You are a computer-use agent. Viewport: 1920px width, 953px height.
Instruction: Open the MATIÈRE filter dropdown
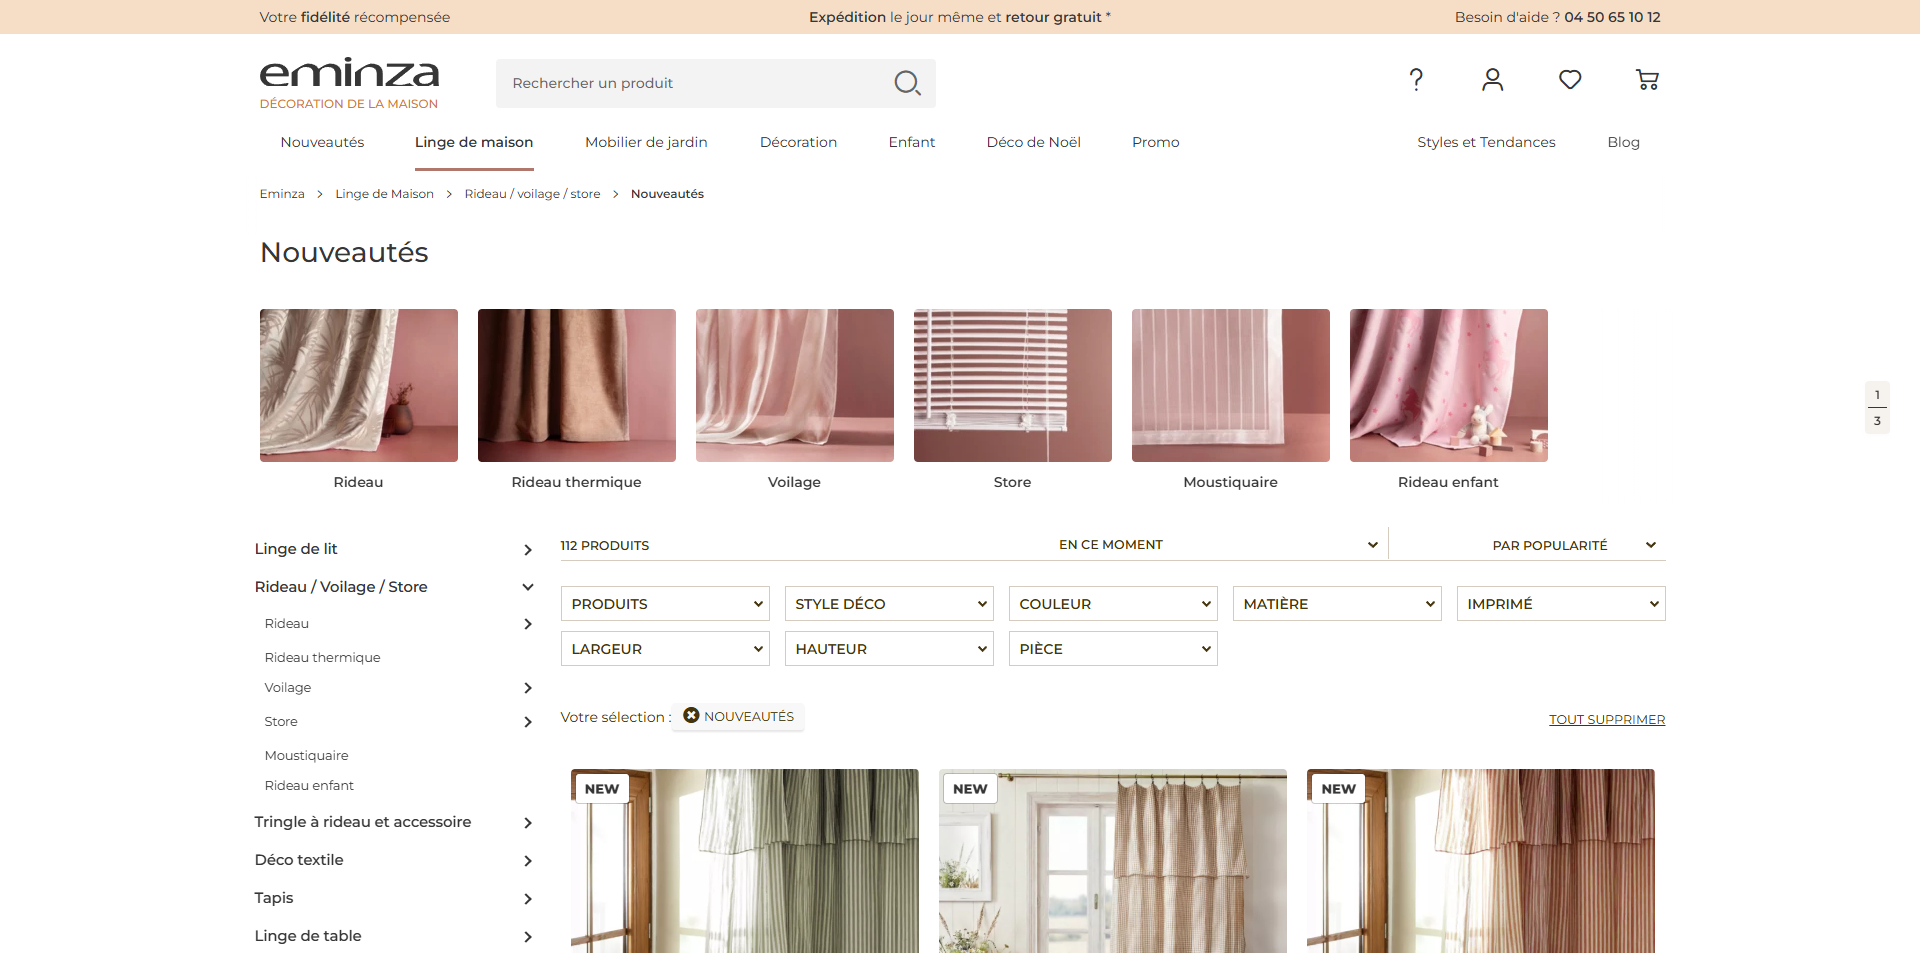coord(1337,604)
